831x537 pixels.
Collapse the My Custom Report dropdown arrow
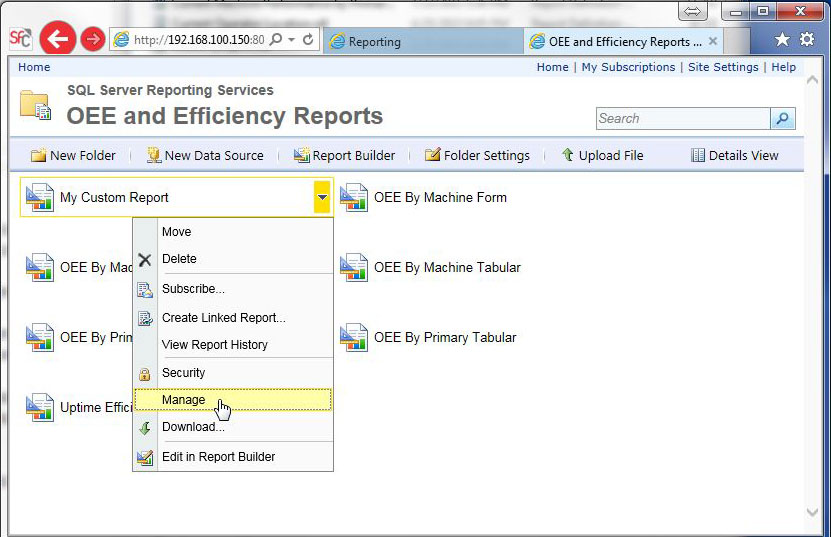pyautogui.click(x=322, y=197)
